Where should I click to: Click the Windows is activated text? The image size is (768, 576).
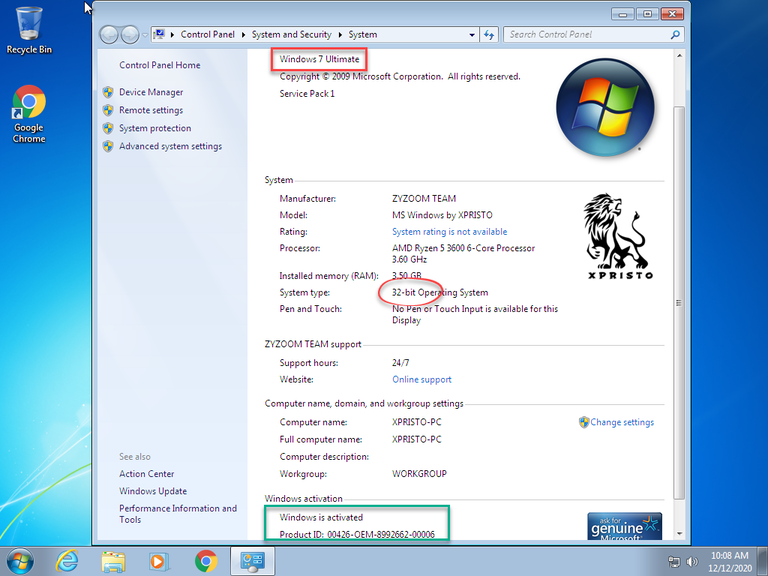tap(321, 517)
